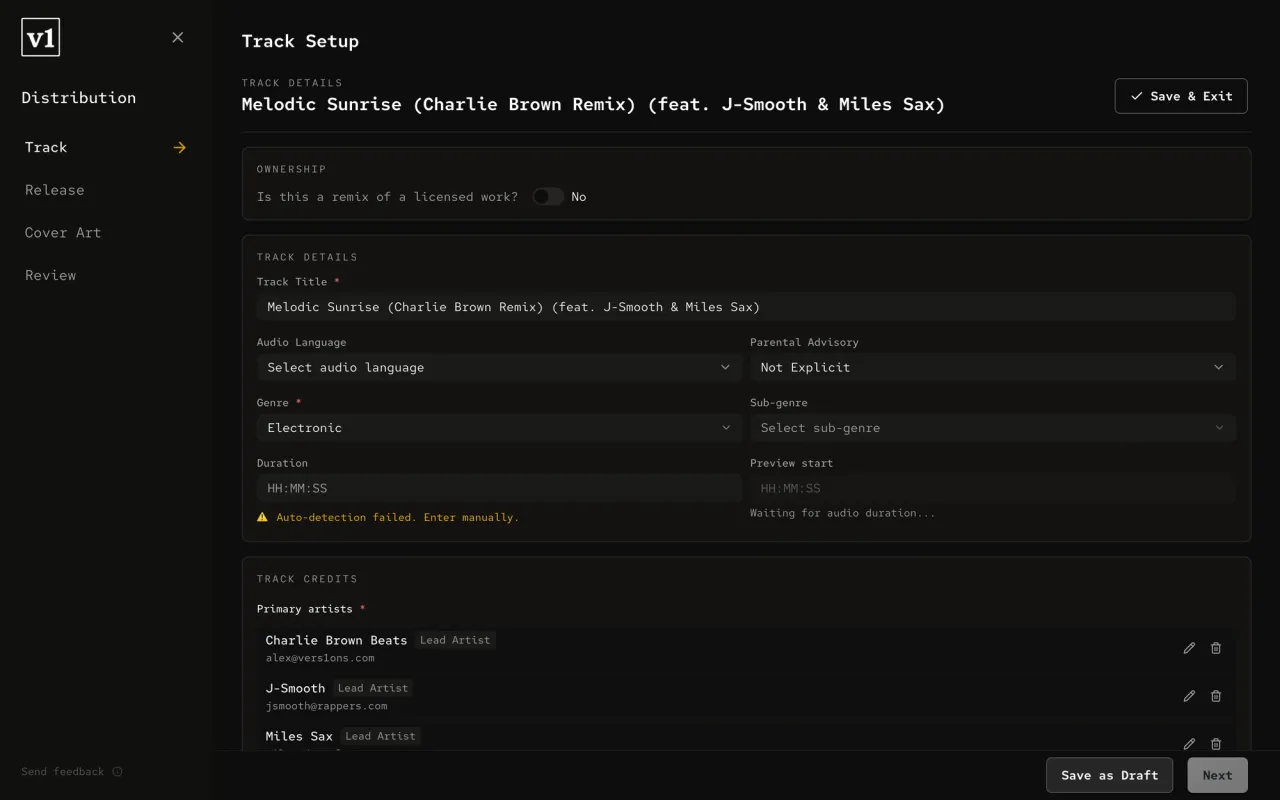Edit the J-Smooth artist entry

1189,696
